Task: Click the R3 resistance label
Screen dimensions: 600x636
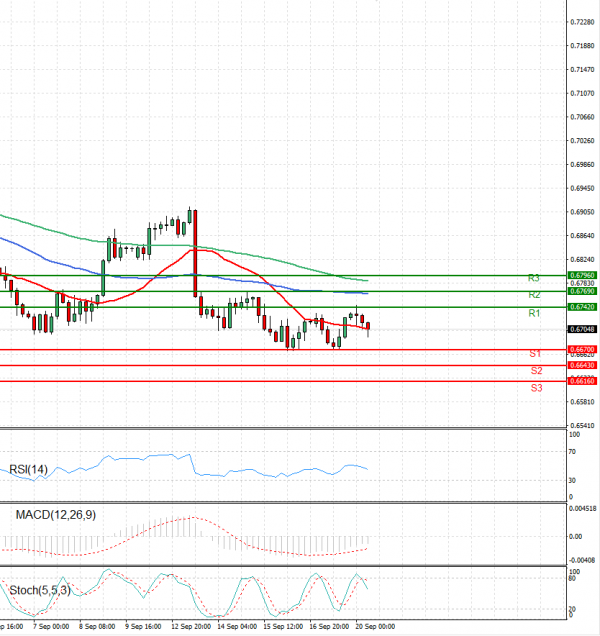Action: 533,278
